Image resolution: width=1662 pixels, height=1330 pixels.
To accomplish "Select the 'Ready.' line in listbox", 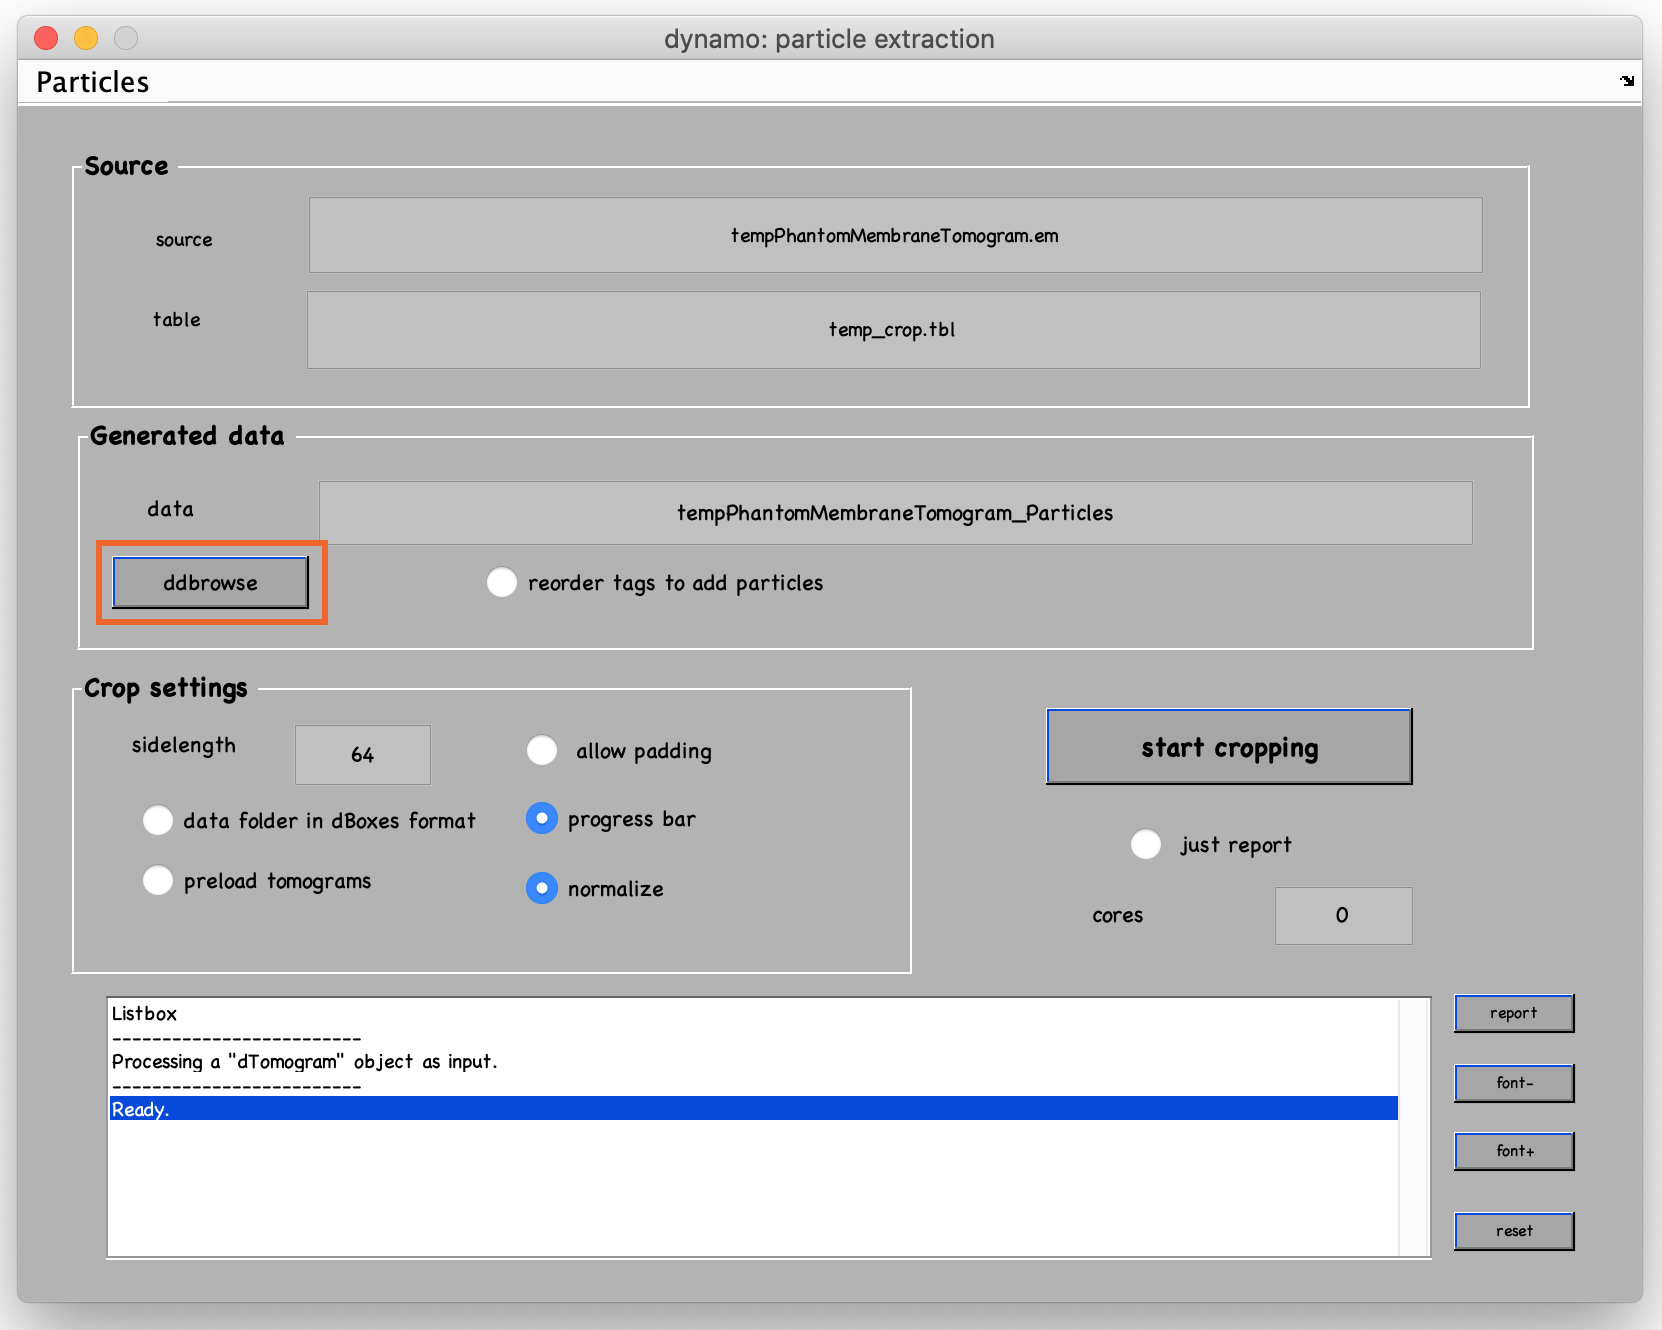I will pyautogui.click(x=753, y=1109).
